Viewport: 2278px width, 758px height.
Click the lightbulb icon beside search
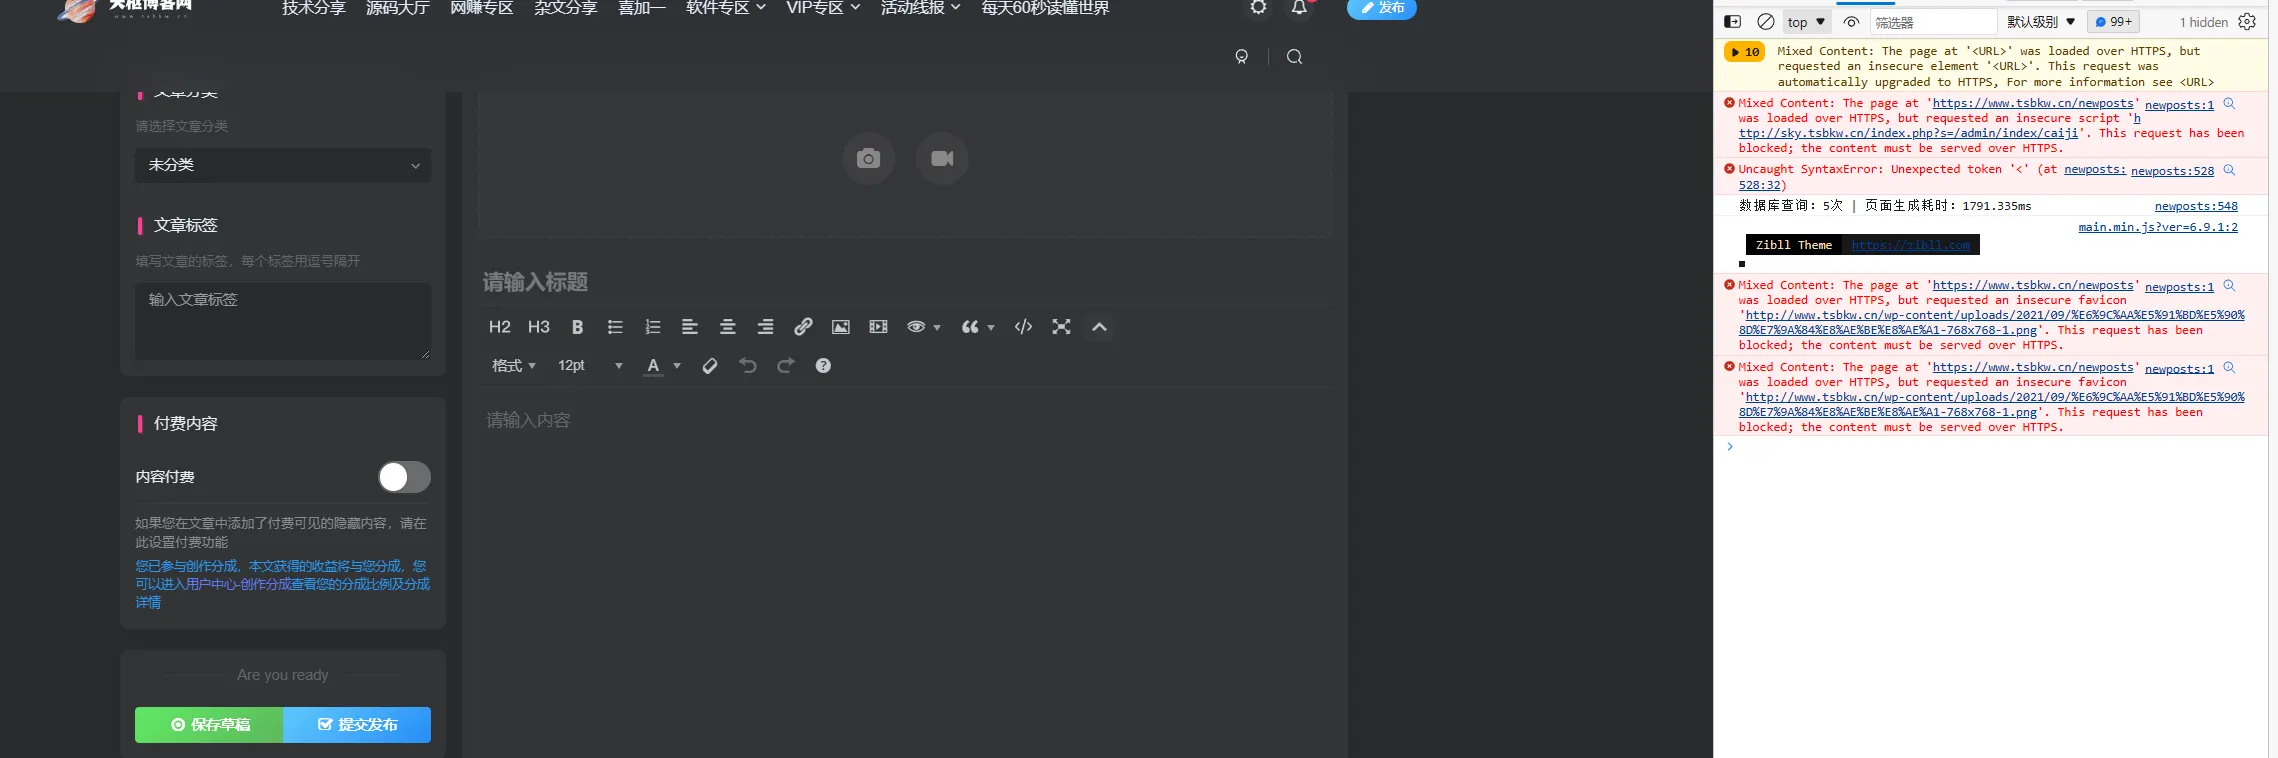1241,57
